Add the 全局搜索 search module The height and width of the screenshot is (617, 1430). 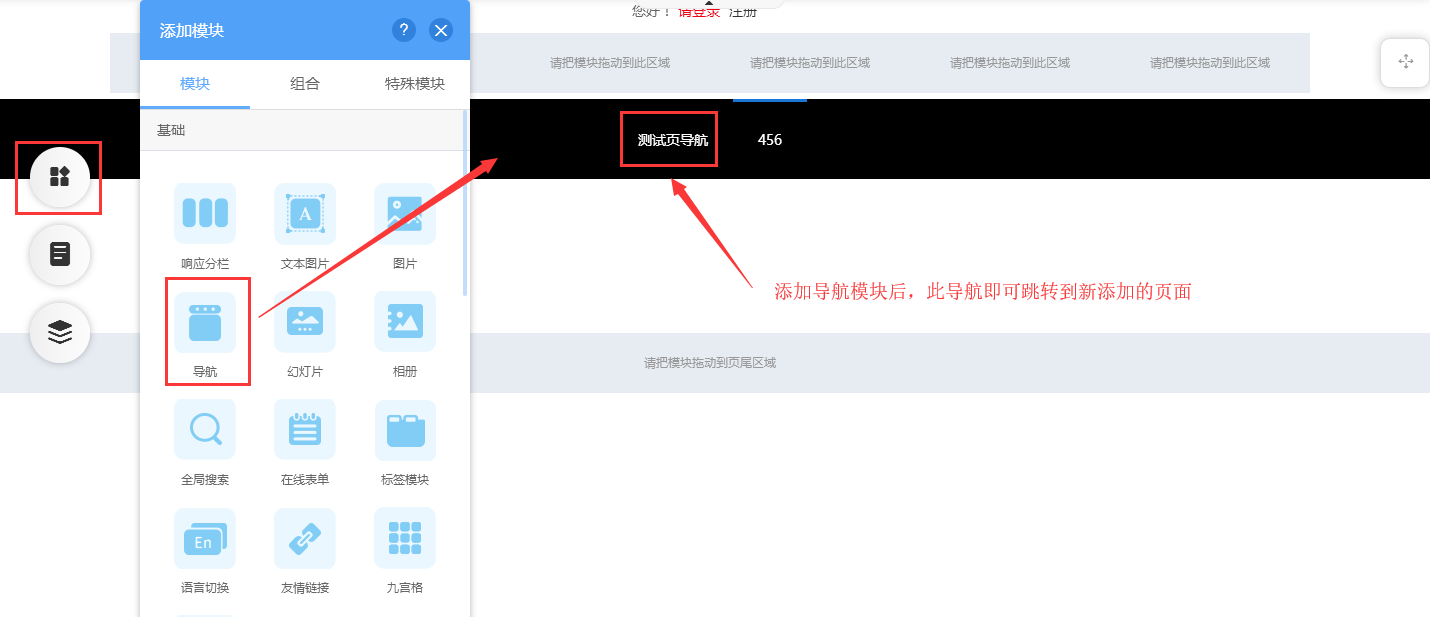[x=205, y=430]
